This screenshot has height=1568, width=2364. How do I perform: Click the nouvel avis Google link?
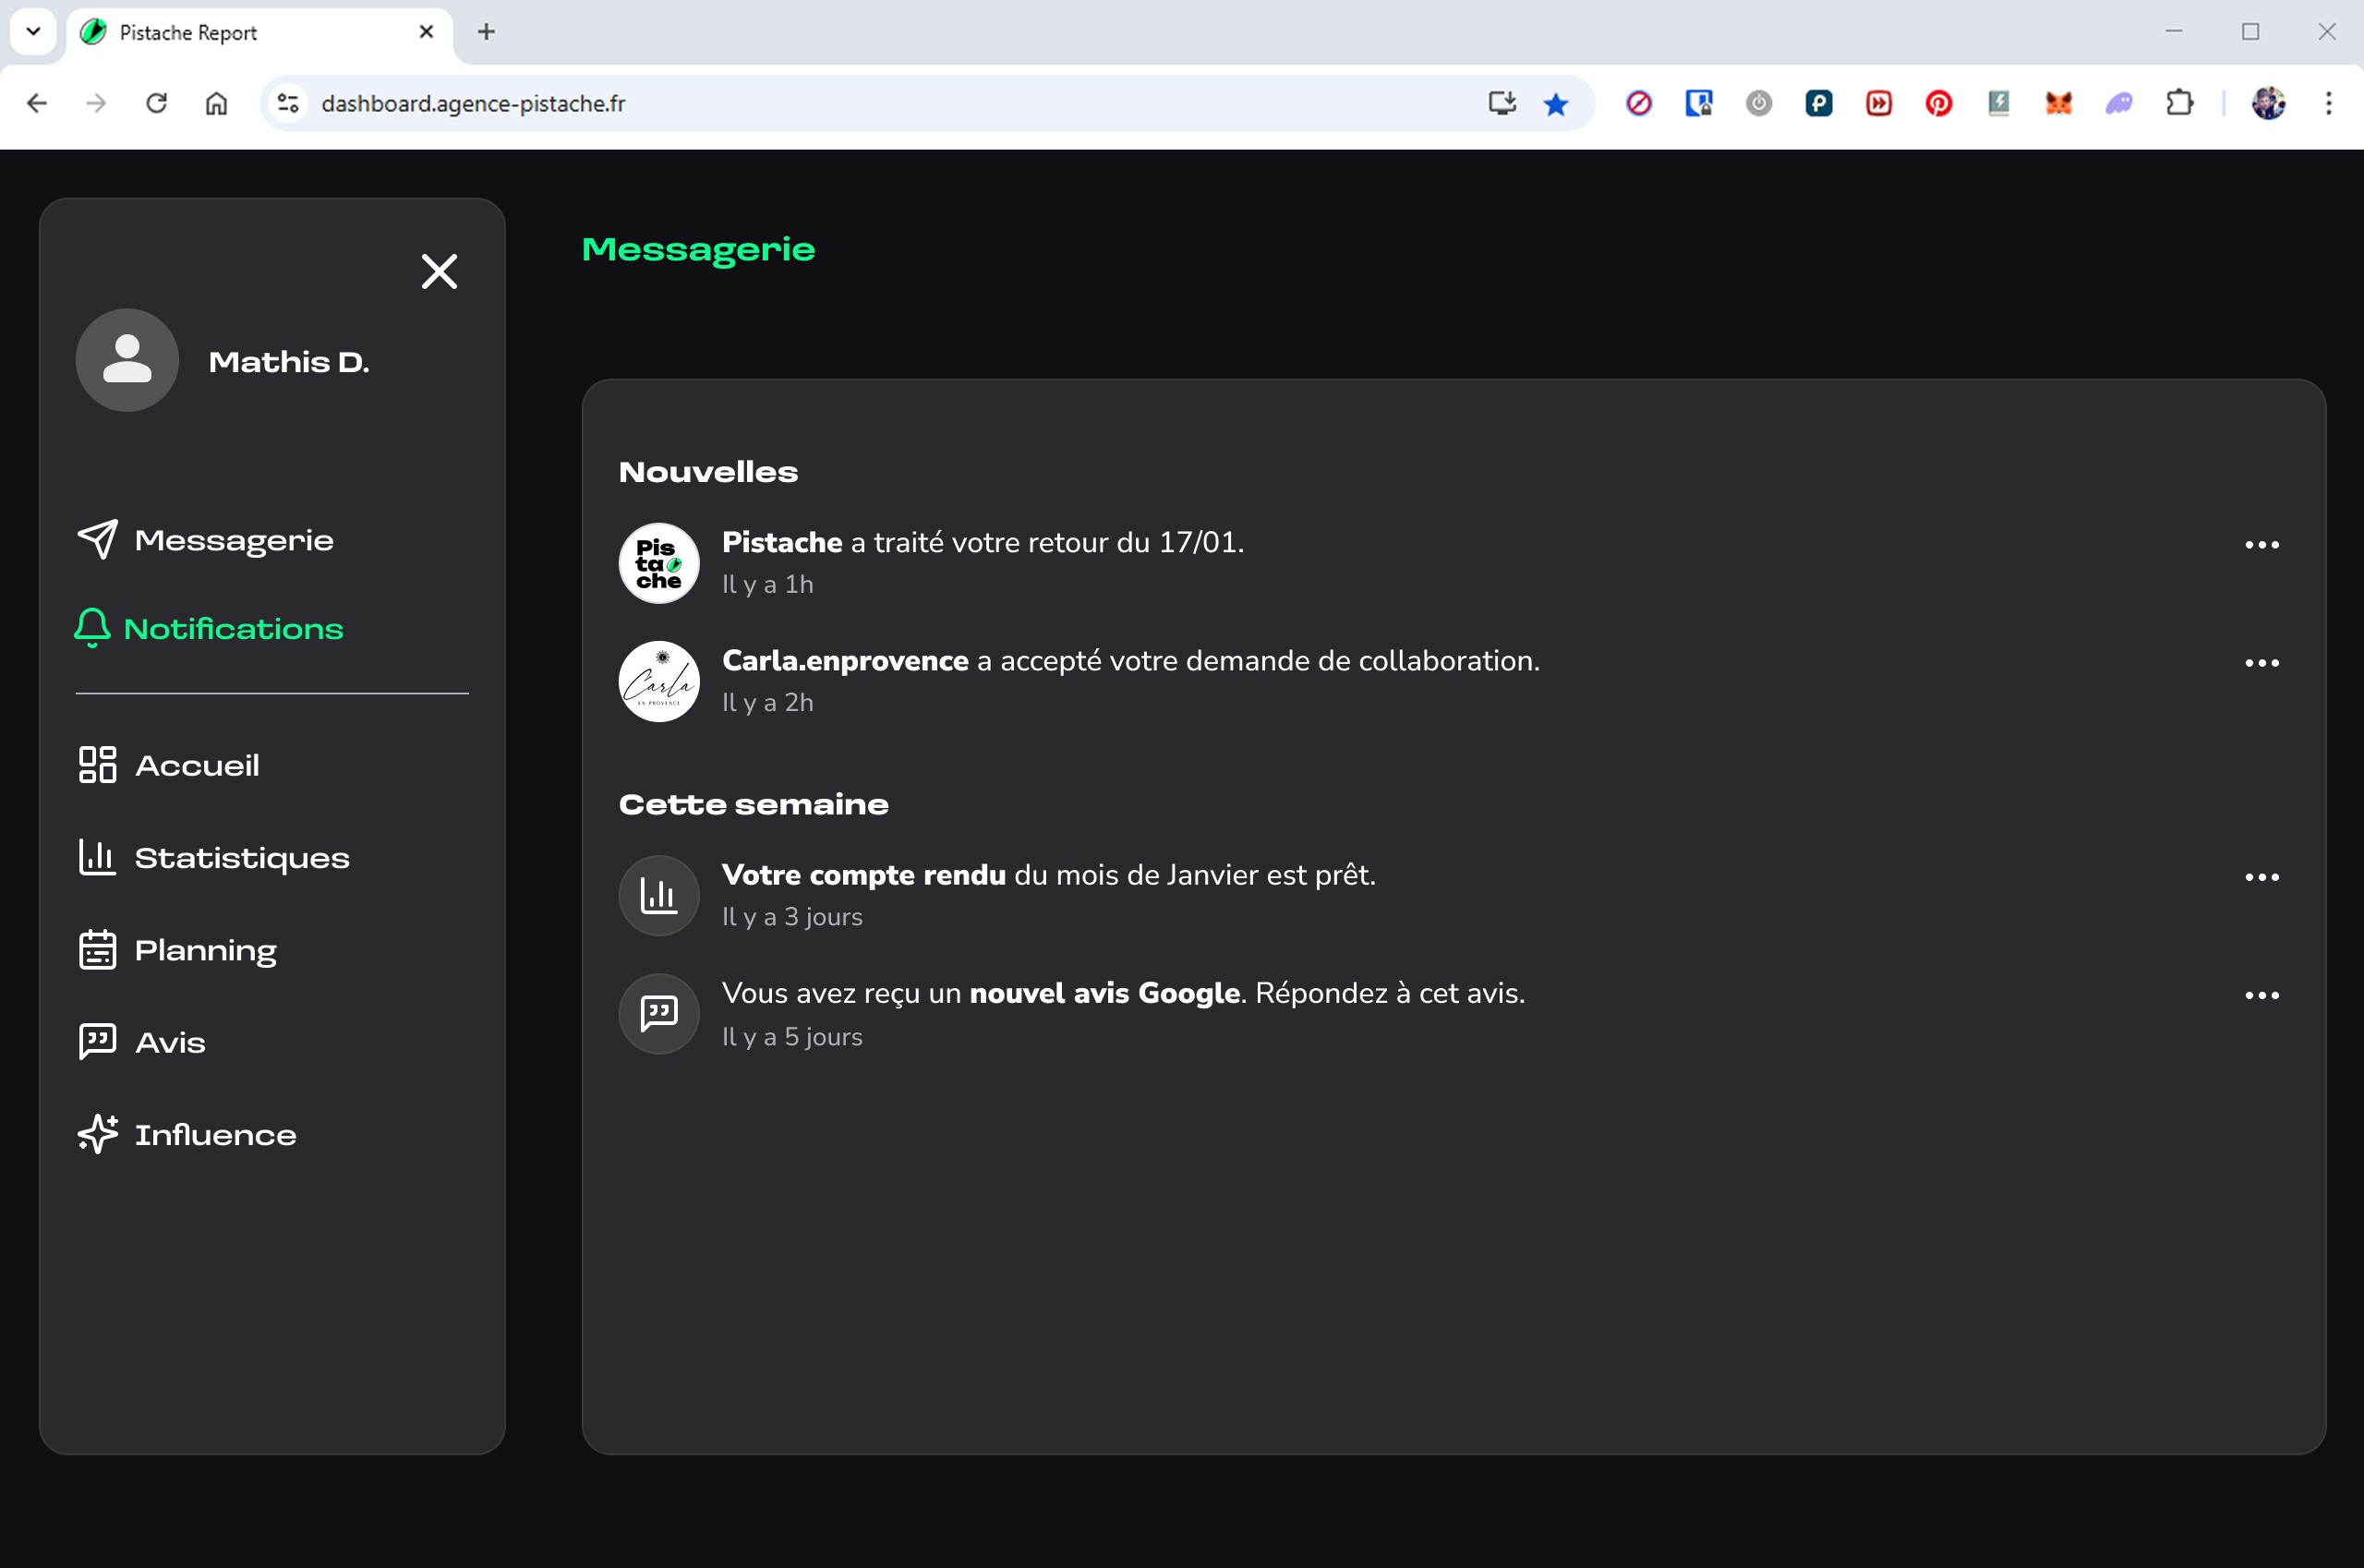click(x=1104, y=993)
